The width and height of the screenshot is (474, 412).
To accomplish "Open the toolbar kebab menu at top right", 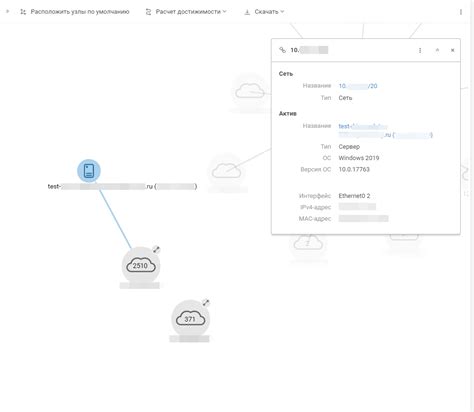I will [x=461, y=12].
